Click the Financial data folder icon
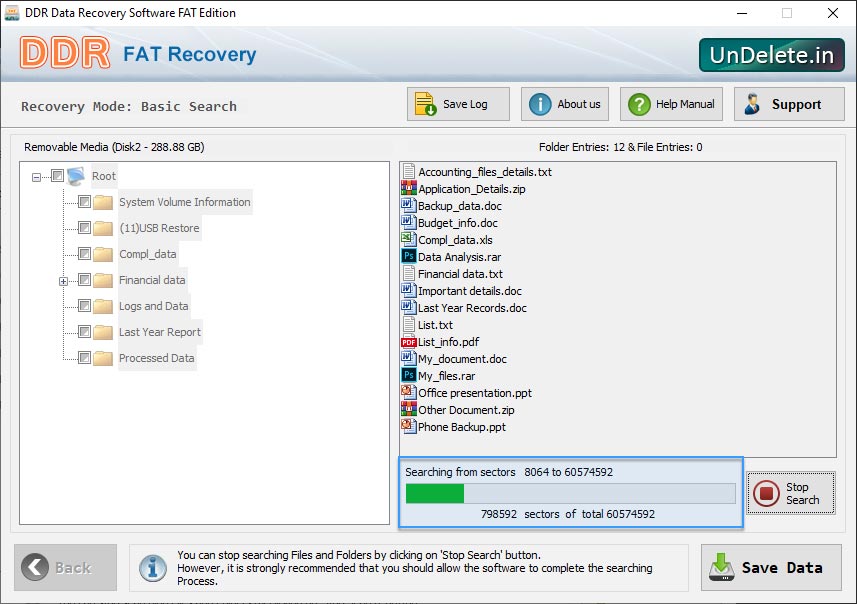The width and height of the screenshot is (857, 604). [103, 280]
